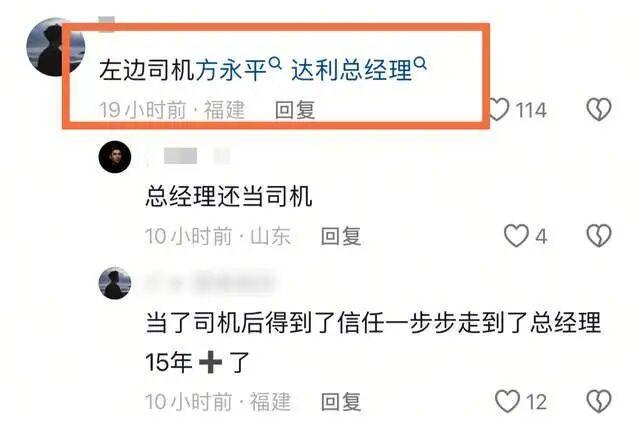Open the 山东 commenter's avatar
This screenshot has height=422, width=640.
115,157
